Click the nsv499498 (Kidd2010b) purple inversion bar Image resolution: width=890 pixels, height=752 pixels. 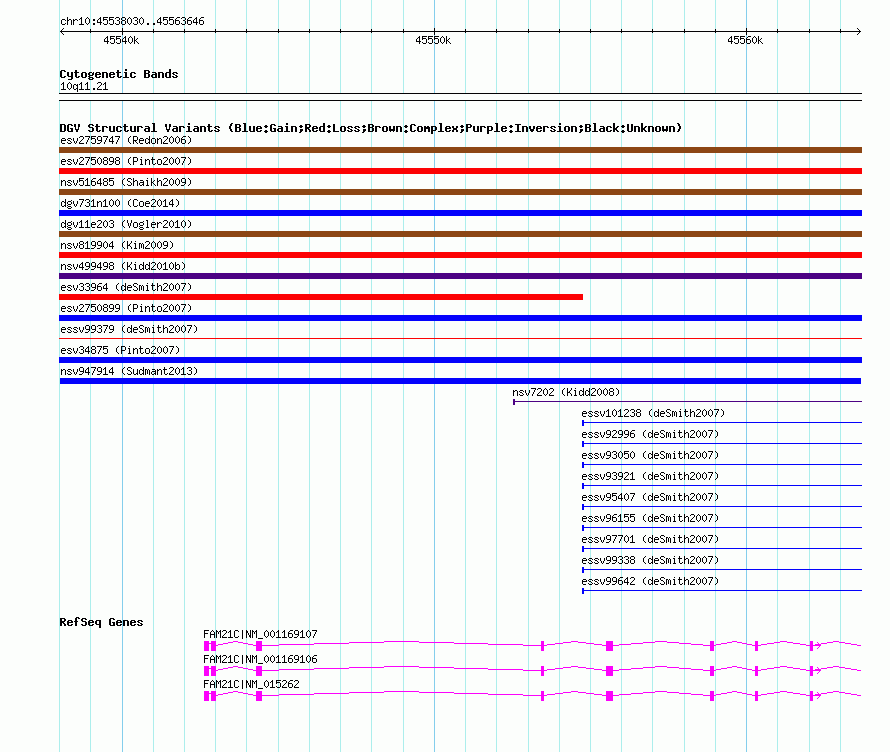coord(460,276)
